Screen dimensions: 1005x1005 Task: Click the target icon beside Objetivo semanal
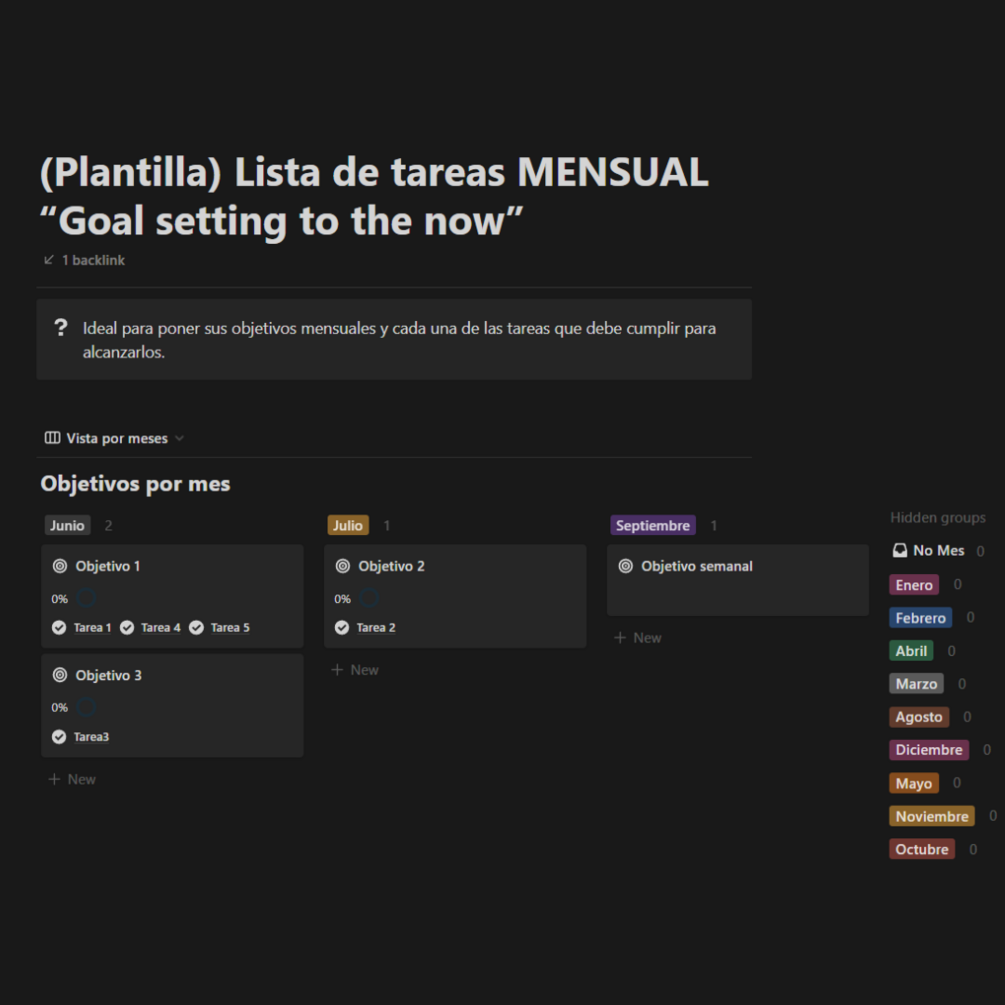(x=626, y=566)
